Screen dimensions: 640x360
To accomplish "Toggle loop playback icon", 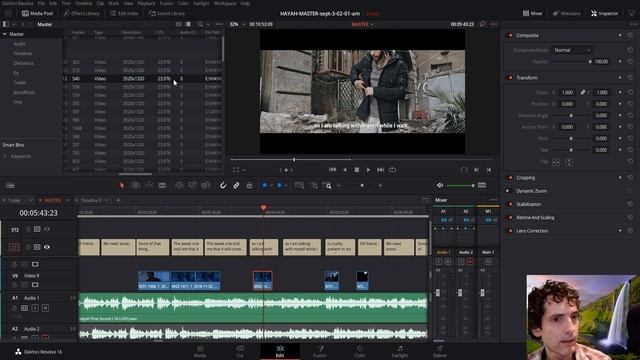I will point(393,170).
